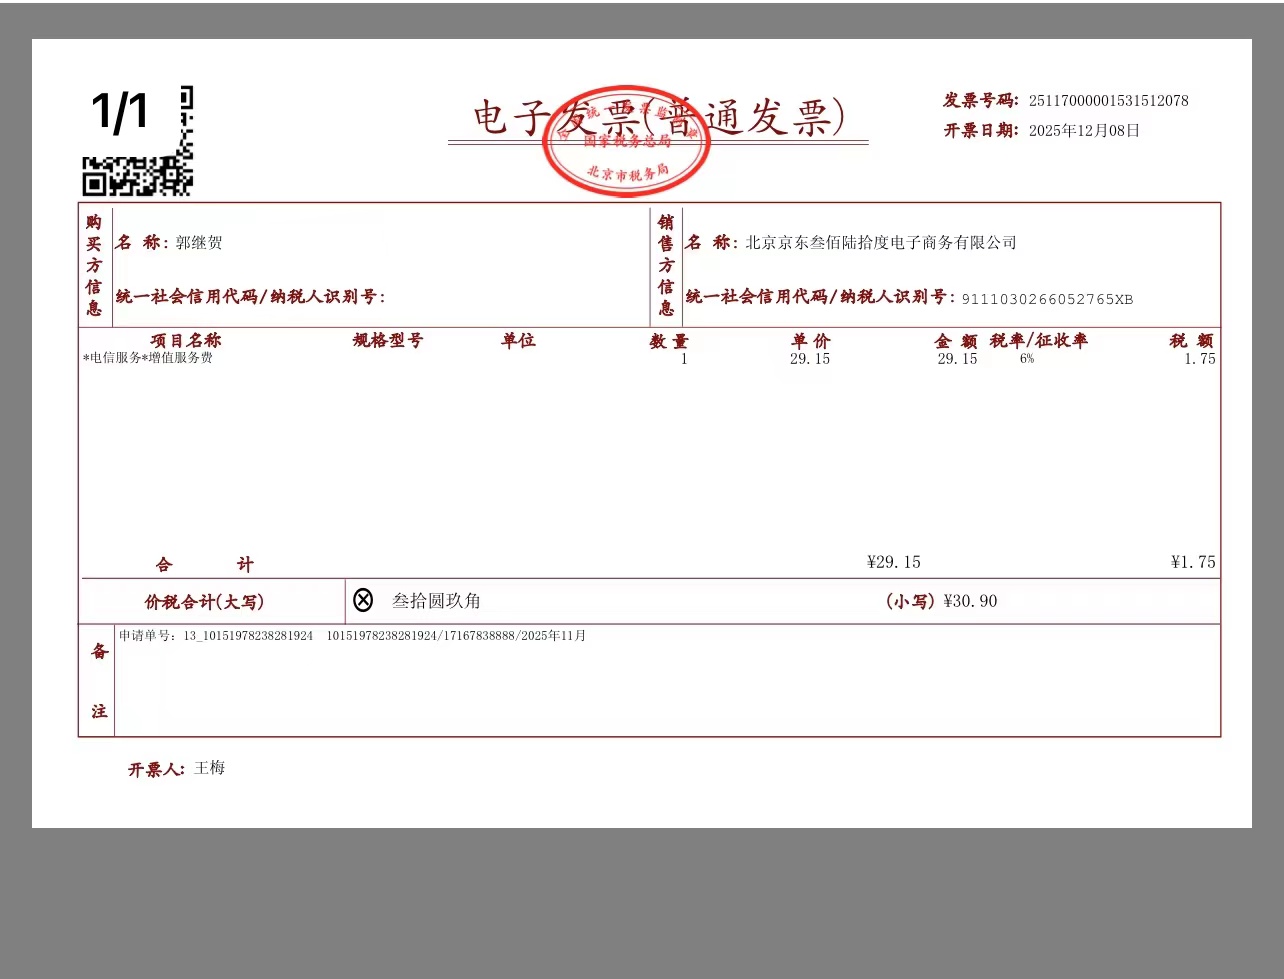Image resolution: width=1284 pixels, height=979 pixels.
Task: Click the 6% tax rate value
Action: coord(1027,359)
